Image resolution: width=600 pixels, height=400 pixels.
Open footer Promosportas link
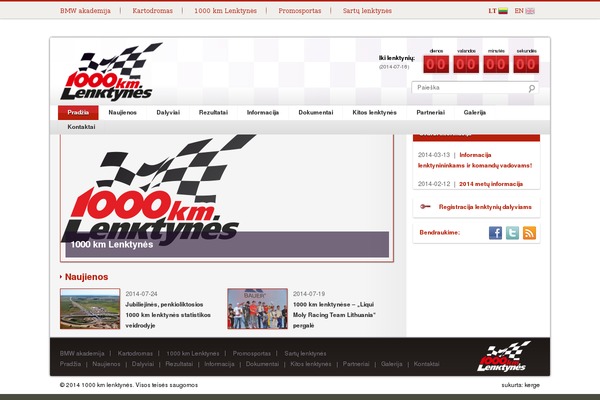tap(252, 354)
